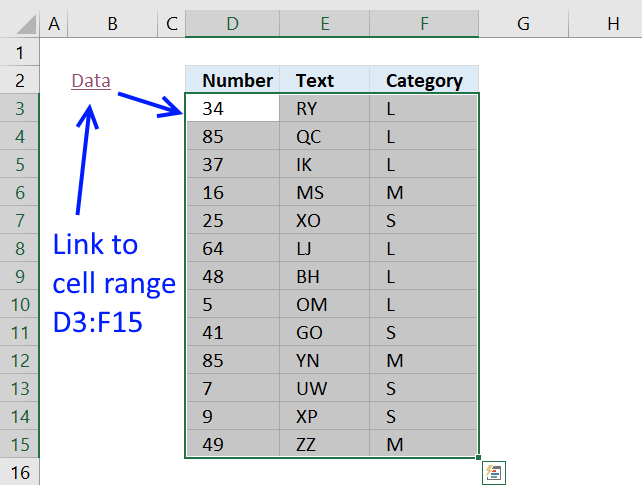Image resolution: width=642 pixels, height=485 pixels.
Task: Click the Number header cell
Action: click(233, 80)
